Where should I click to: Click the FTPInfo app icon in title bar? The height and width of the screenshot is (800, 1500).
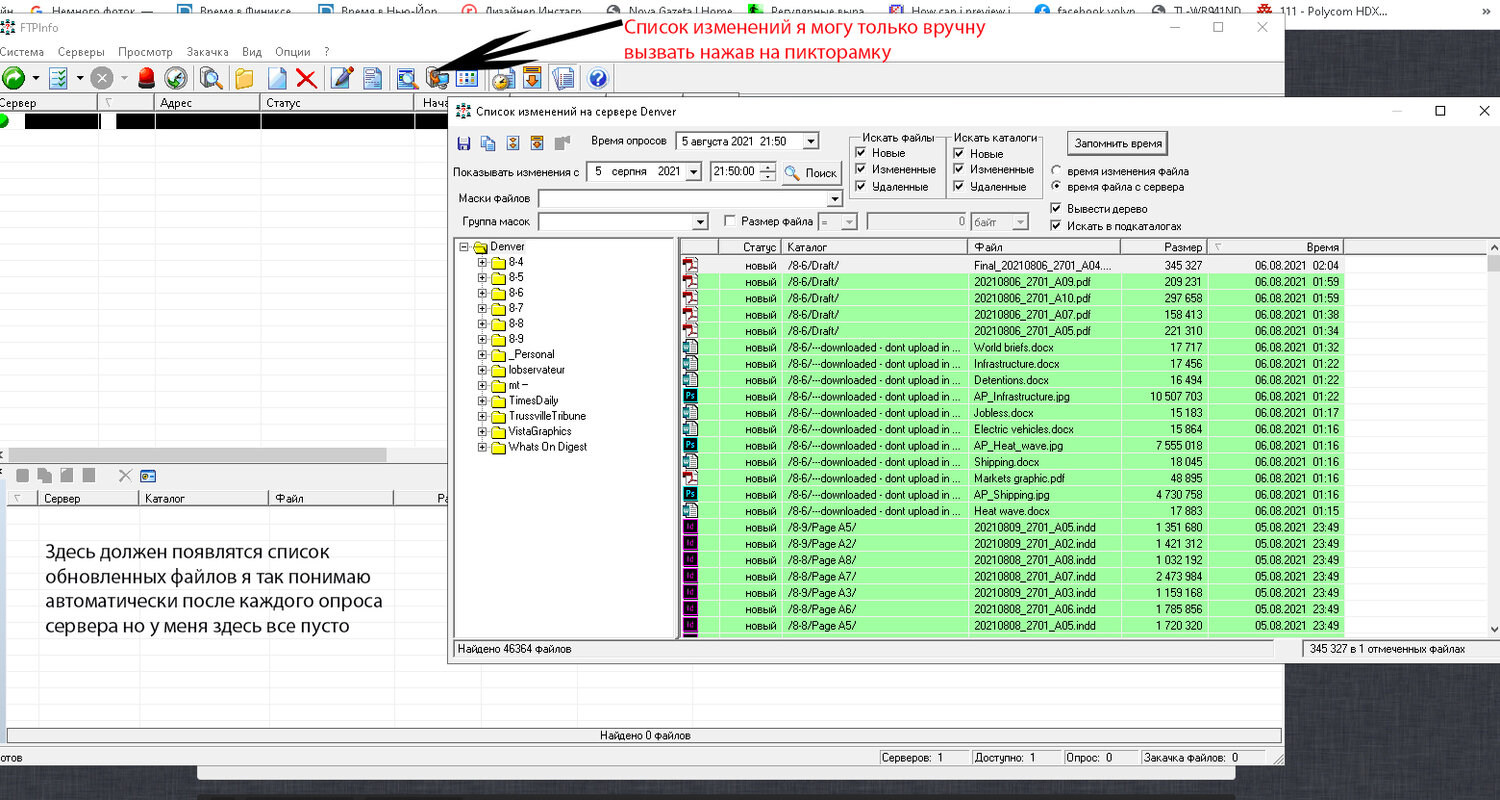point(8,28)
